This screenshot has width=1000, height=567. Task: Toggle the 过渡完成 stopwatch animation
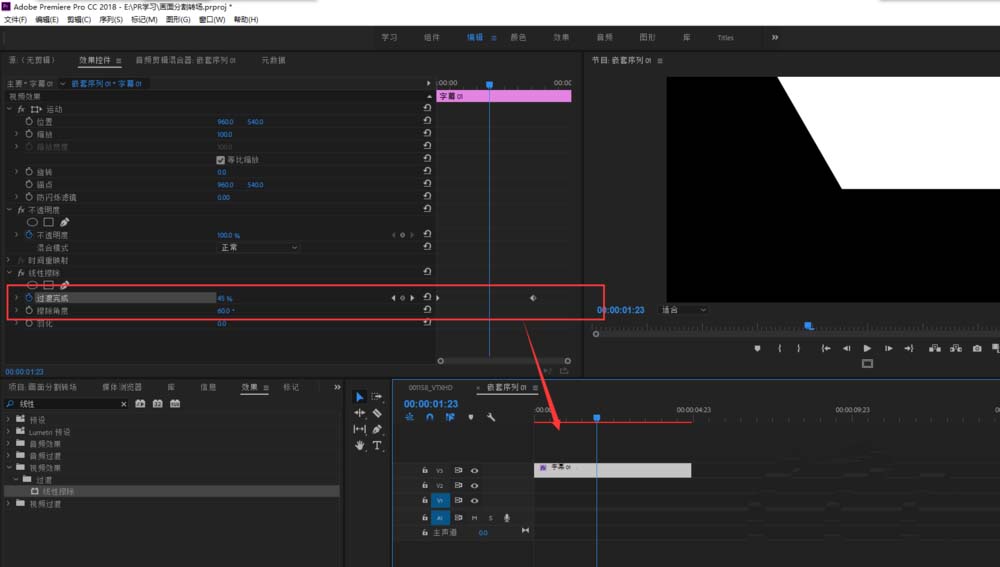coord(29,298)
